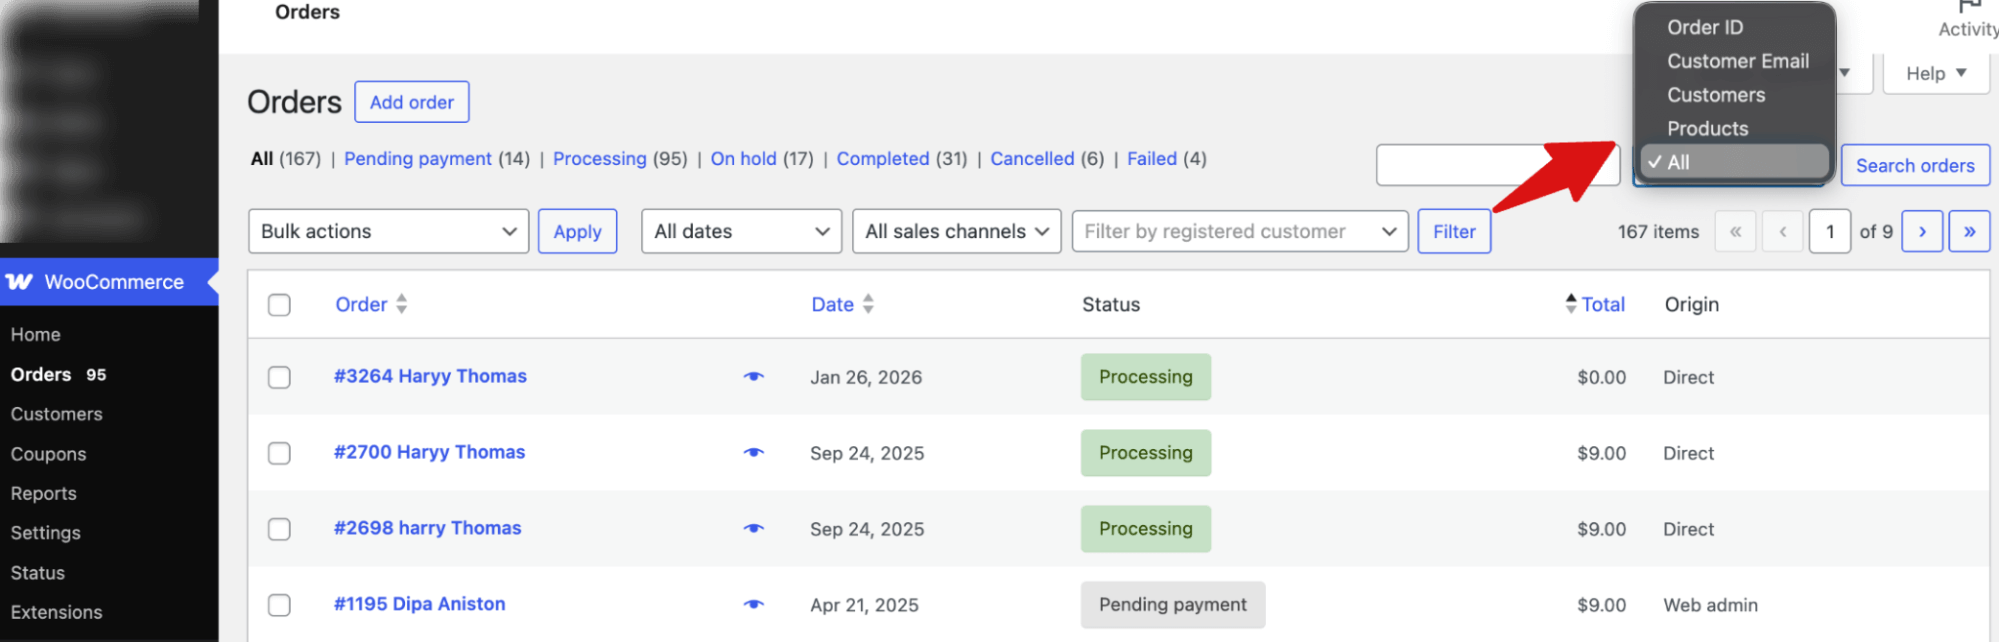1999x643 pixels.
Task: Click the Apply bulk action button
Action: coord(577,231)
